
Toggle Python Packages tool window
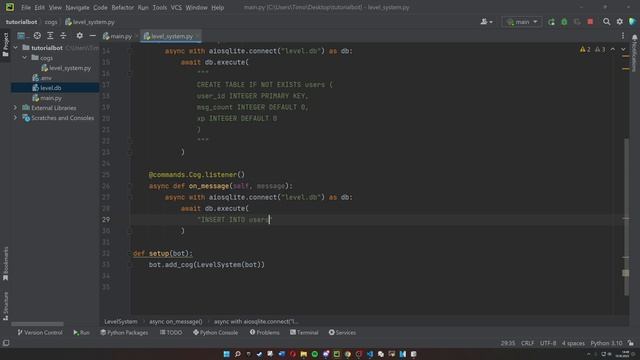click(x=124, y=333)
